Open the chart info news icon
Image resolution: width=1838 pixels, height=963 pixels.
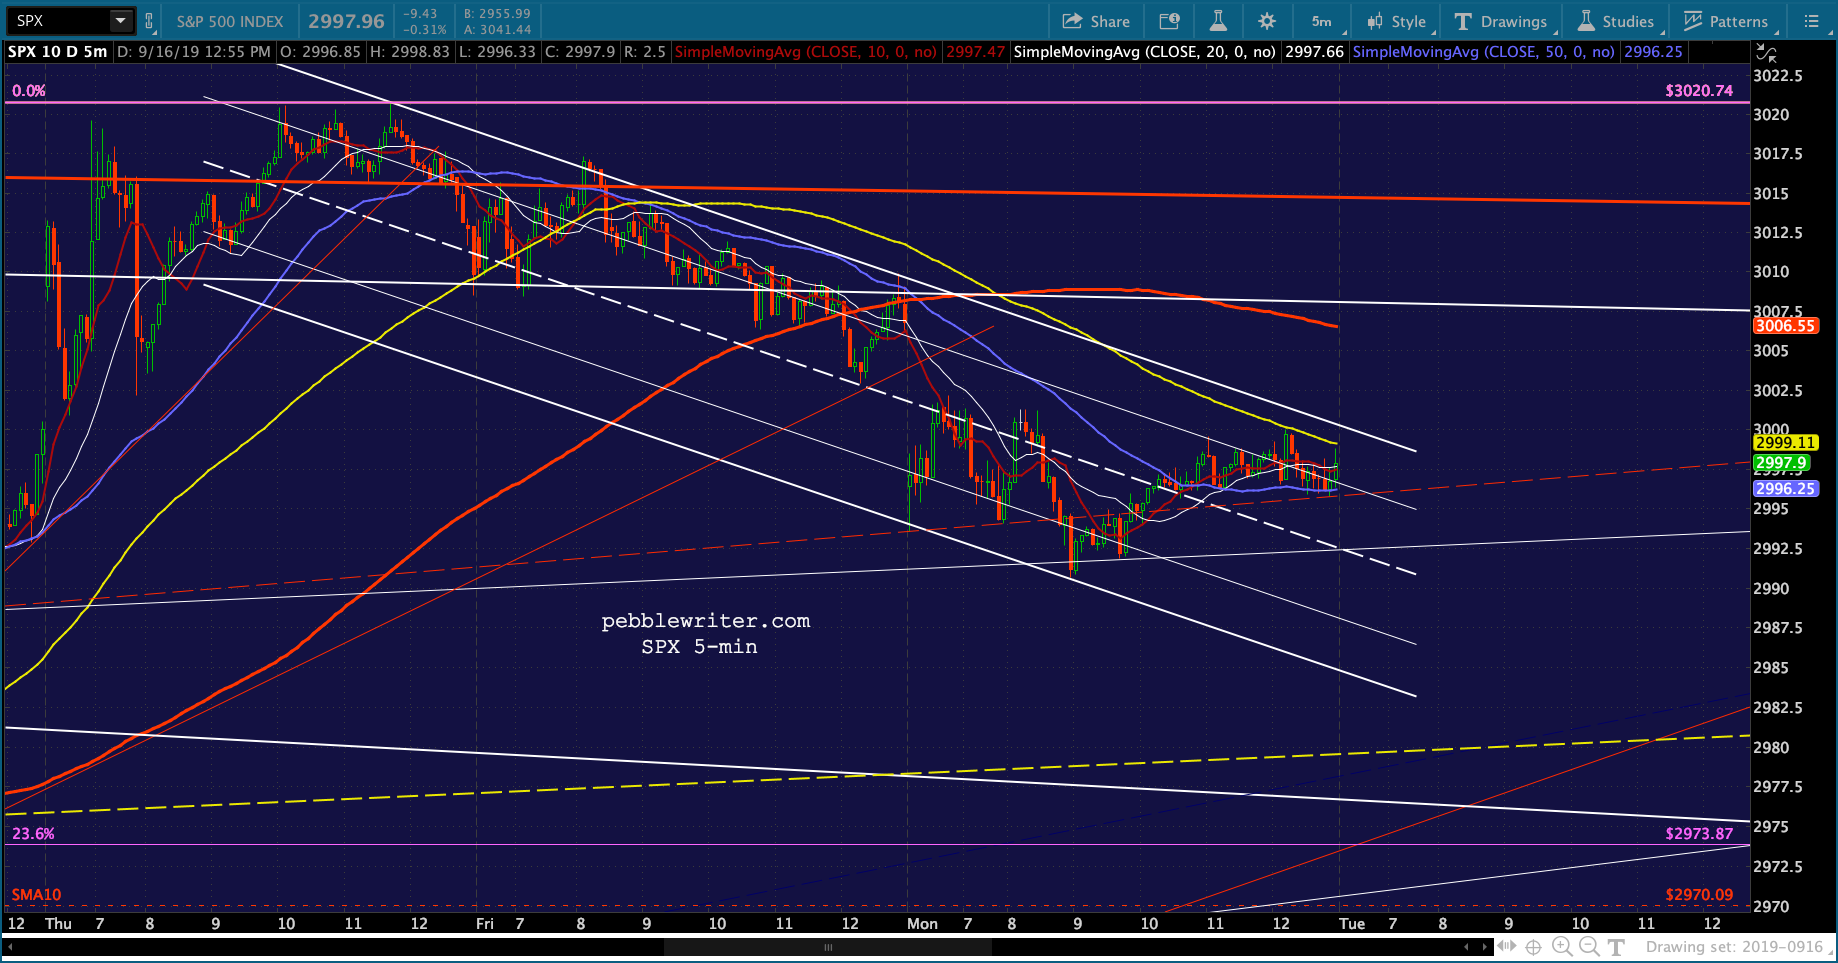click(1169, 21)
